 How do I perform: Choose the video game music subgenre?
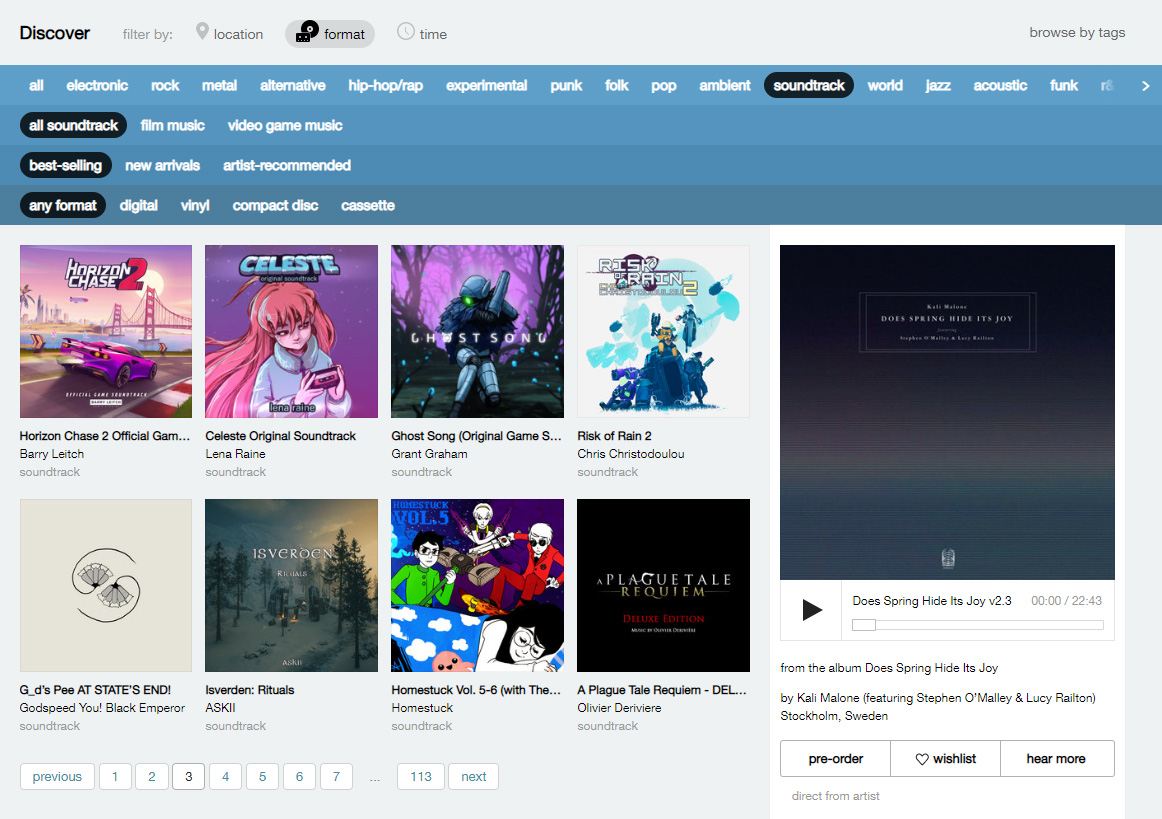click(285, 126)
